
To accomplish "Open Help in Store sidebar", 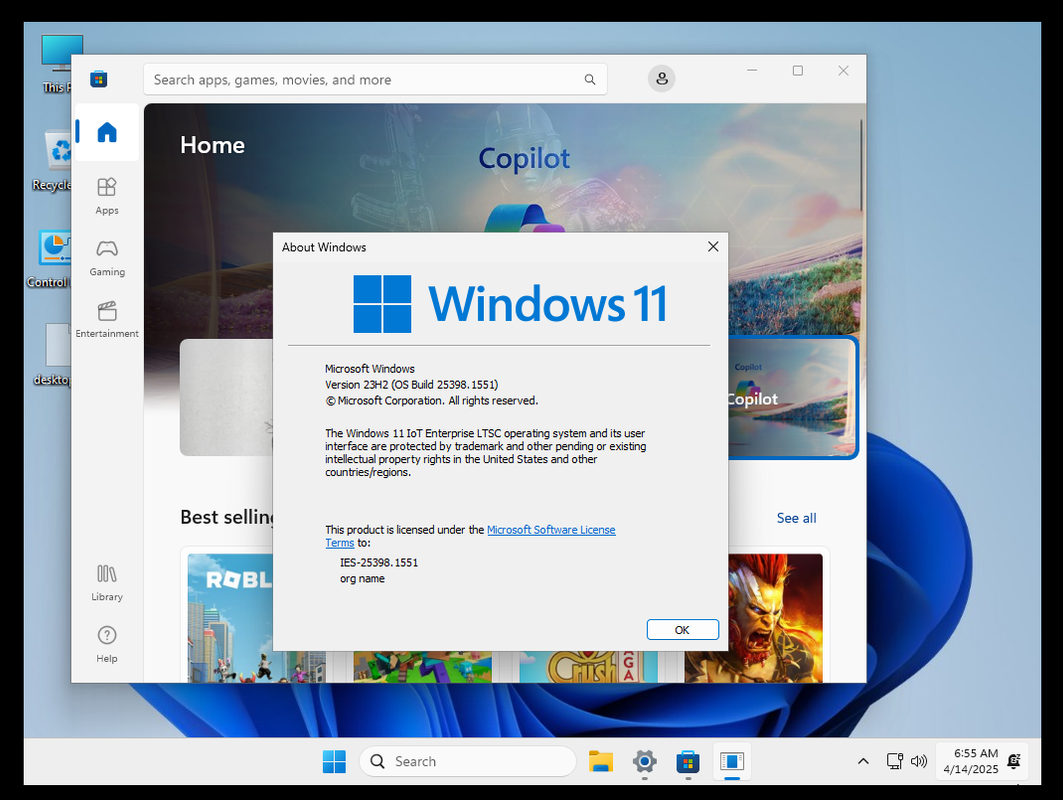I will click(x=106, y=644).
